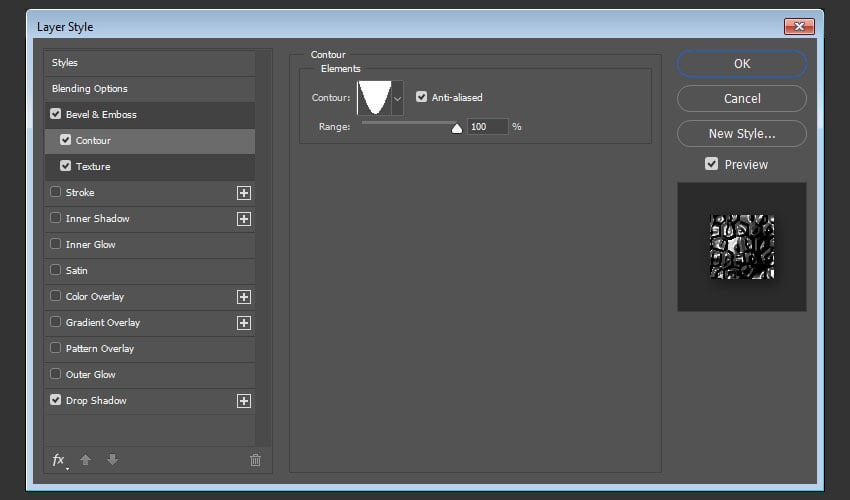Disable the Drop Shadow checkbox

pyautogui.click(x=55, y=400)
